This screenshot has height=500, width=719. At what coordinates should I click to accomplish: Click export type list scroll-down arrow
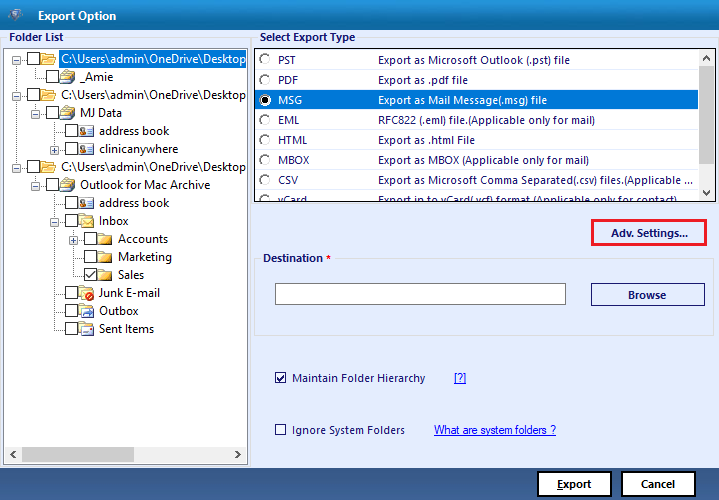point(706,193)
